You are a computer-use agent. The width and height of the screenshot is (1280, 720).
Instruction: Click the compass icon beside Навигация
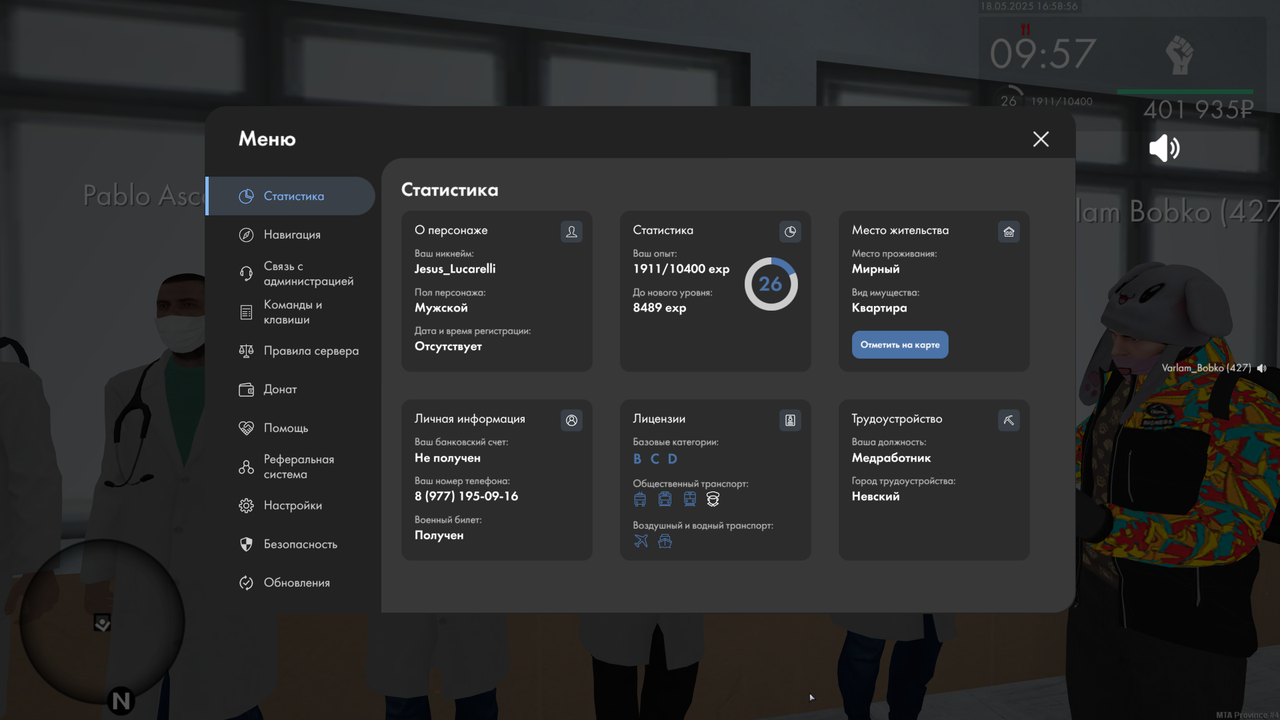pos(246,235)
